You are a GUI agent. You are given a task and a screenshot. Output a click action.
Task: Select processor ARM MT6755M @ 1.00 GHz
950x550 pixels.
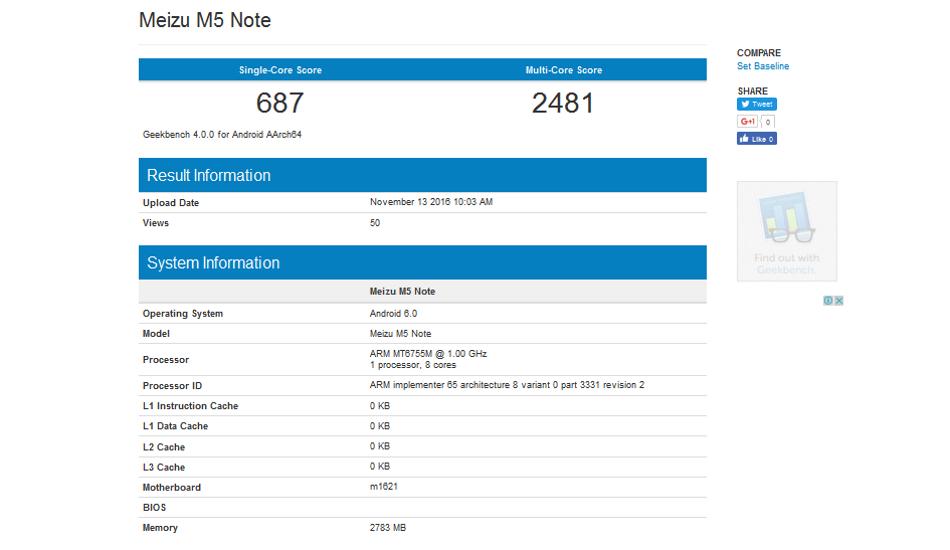coord(428,354)
